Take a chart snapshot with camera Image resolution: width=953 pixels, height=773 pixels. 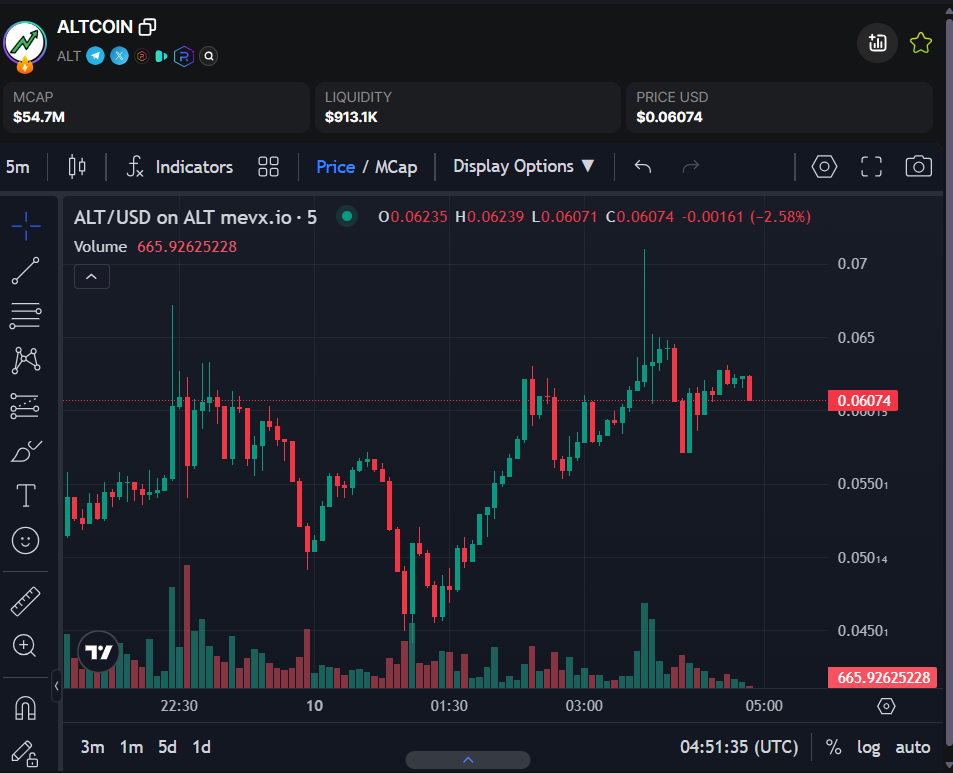[x=918, y=166]
